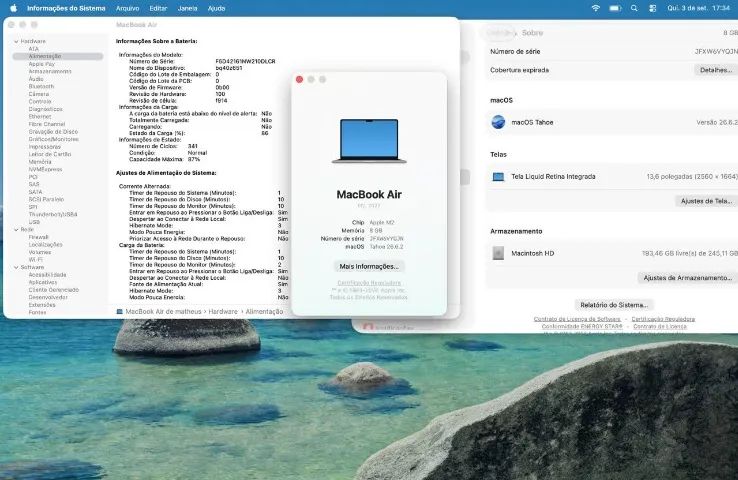Select Gravação de Disco in sidebar
Screen dimensions: 738x480
click(53, 132)
